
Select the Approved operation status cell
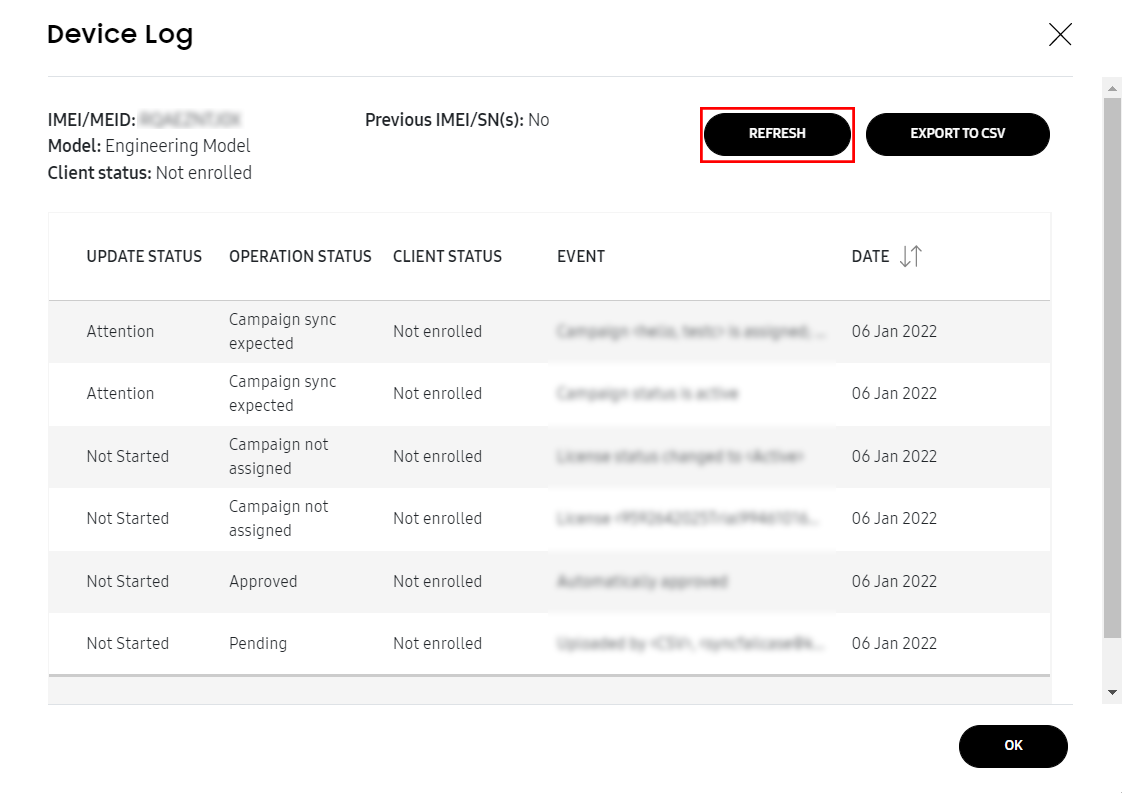pyautogui.click(x=263, y=581)
